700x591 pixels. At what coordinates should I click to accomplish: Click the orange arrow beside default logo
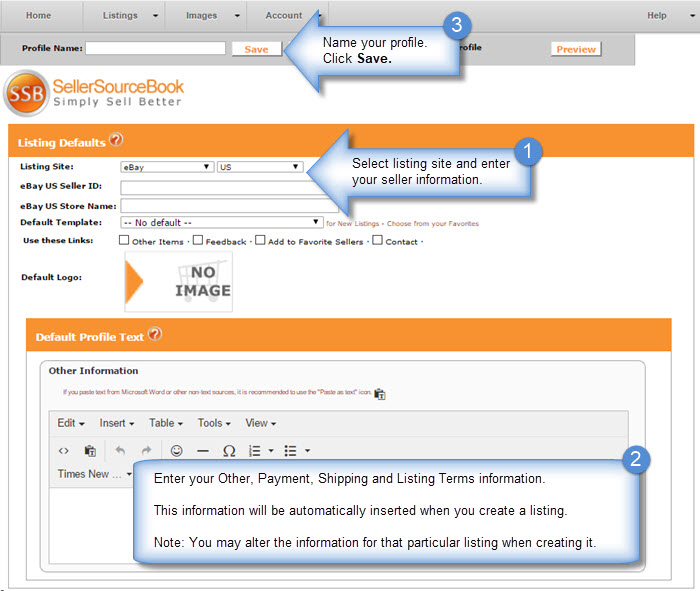click(x=134, y=282)
